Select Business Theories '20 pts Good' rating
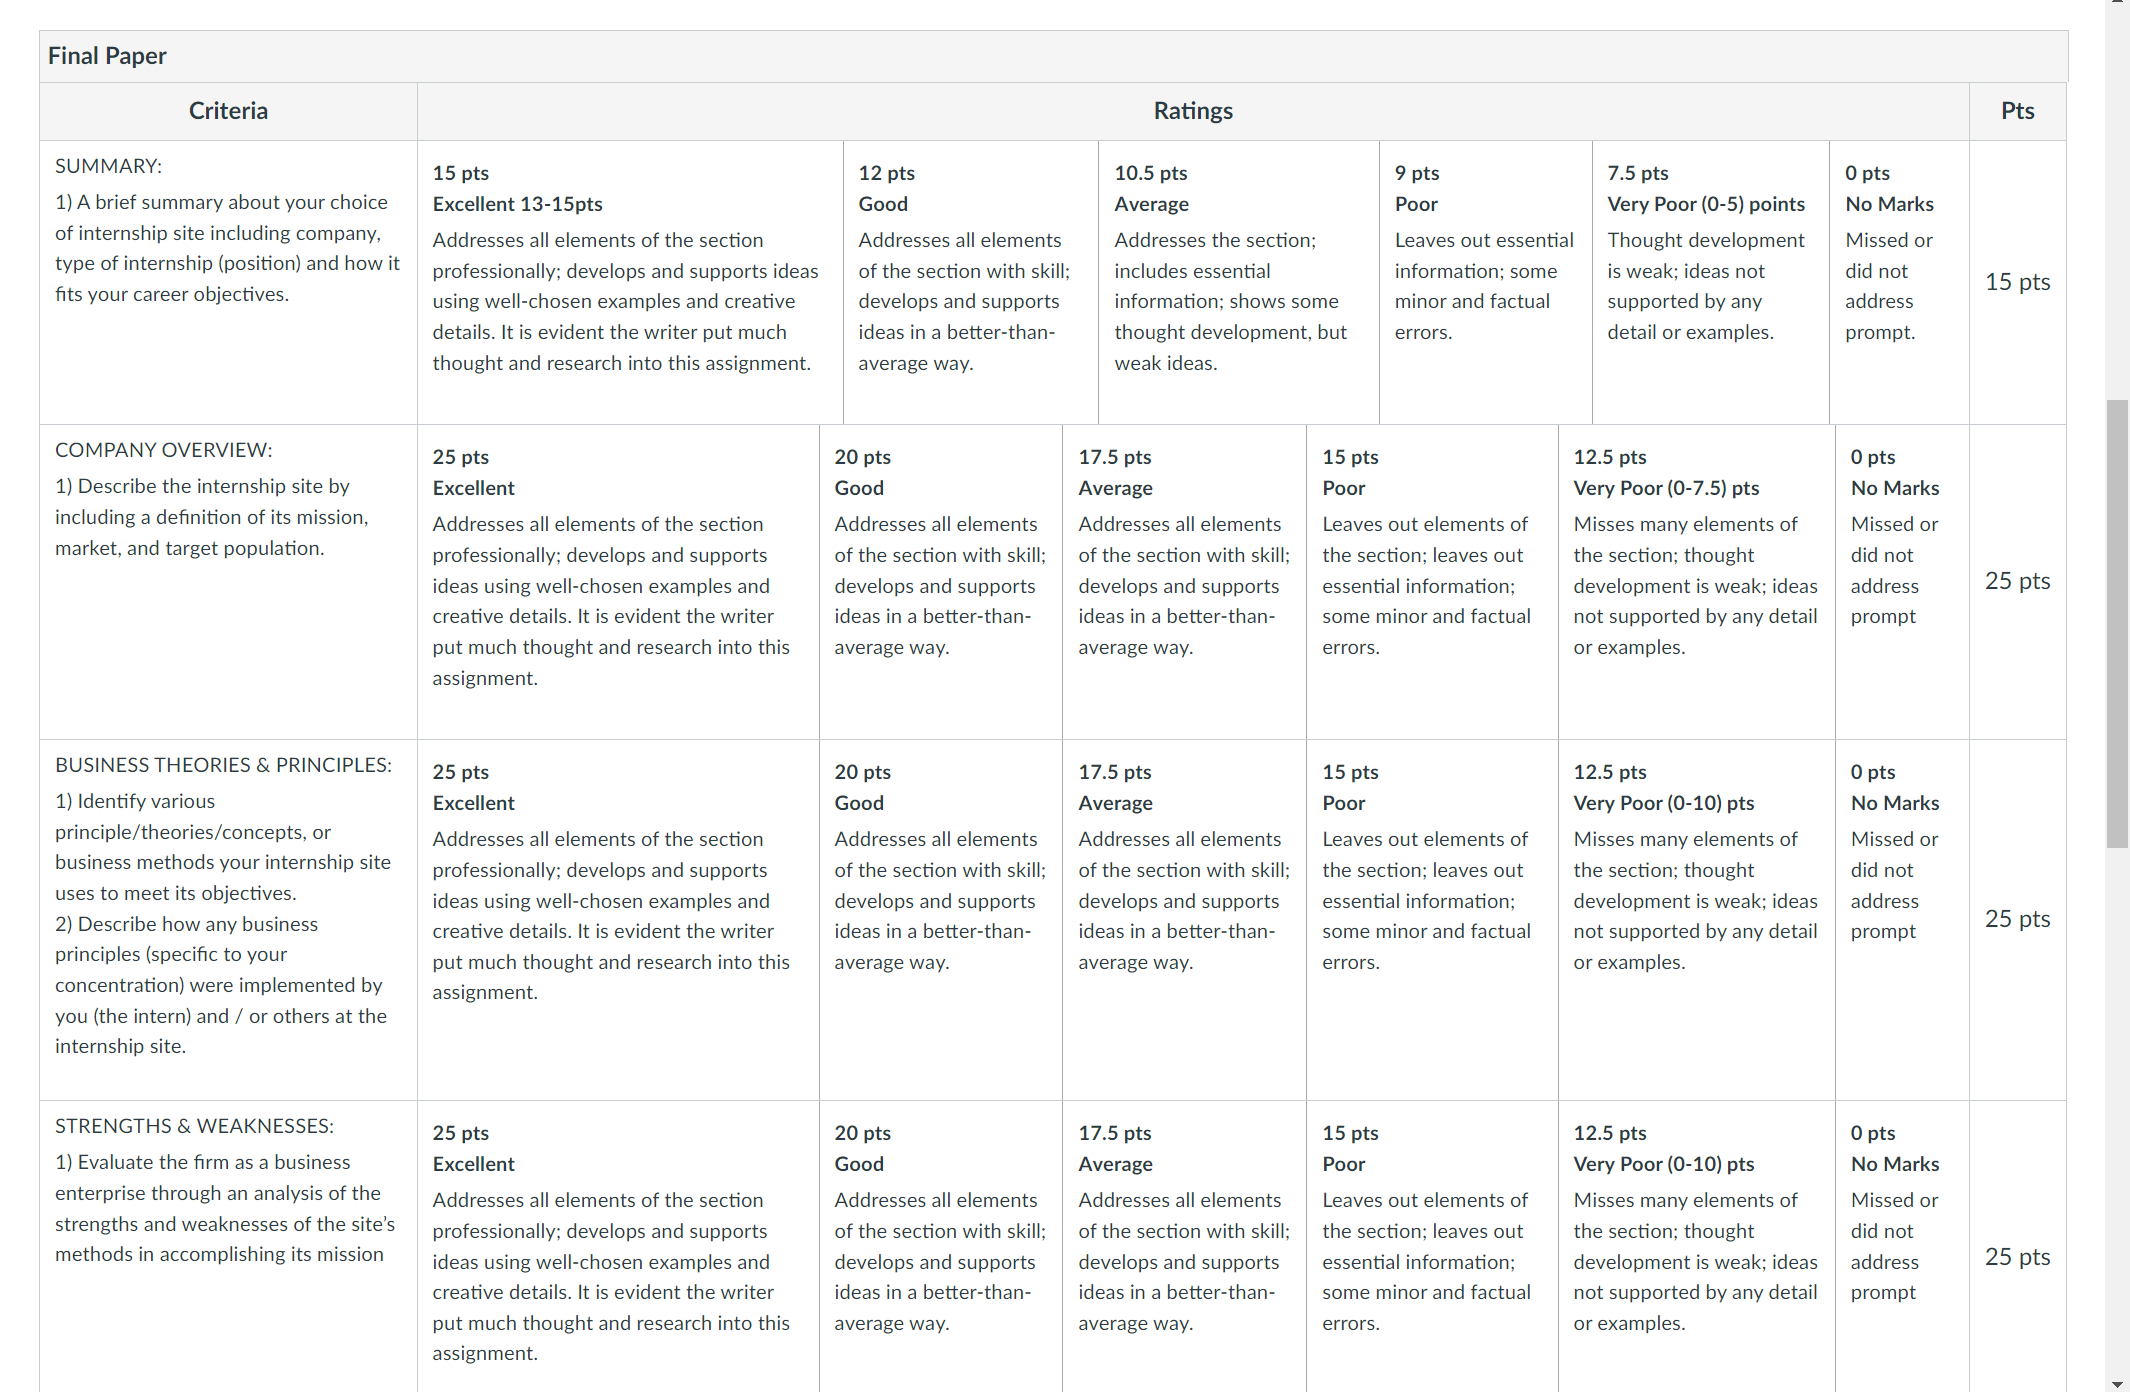This screenshot has width=2130, height=1392. tap(941, 920)
